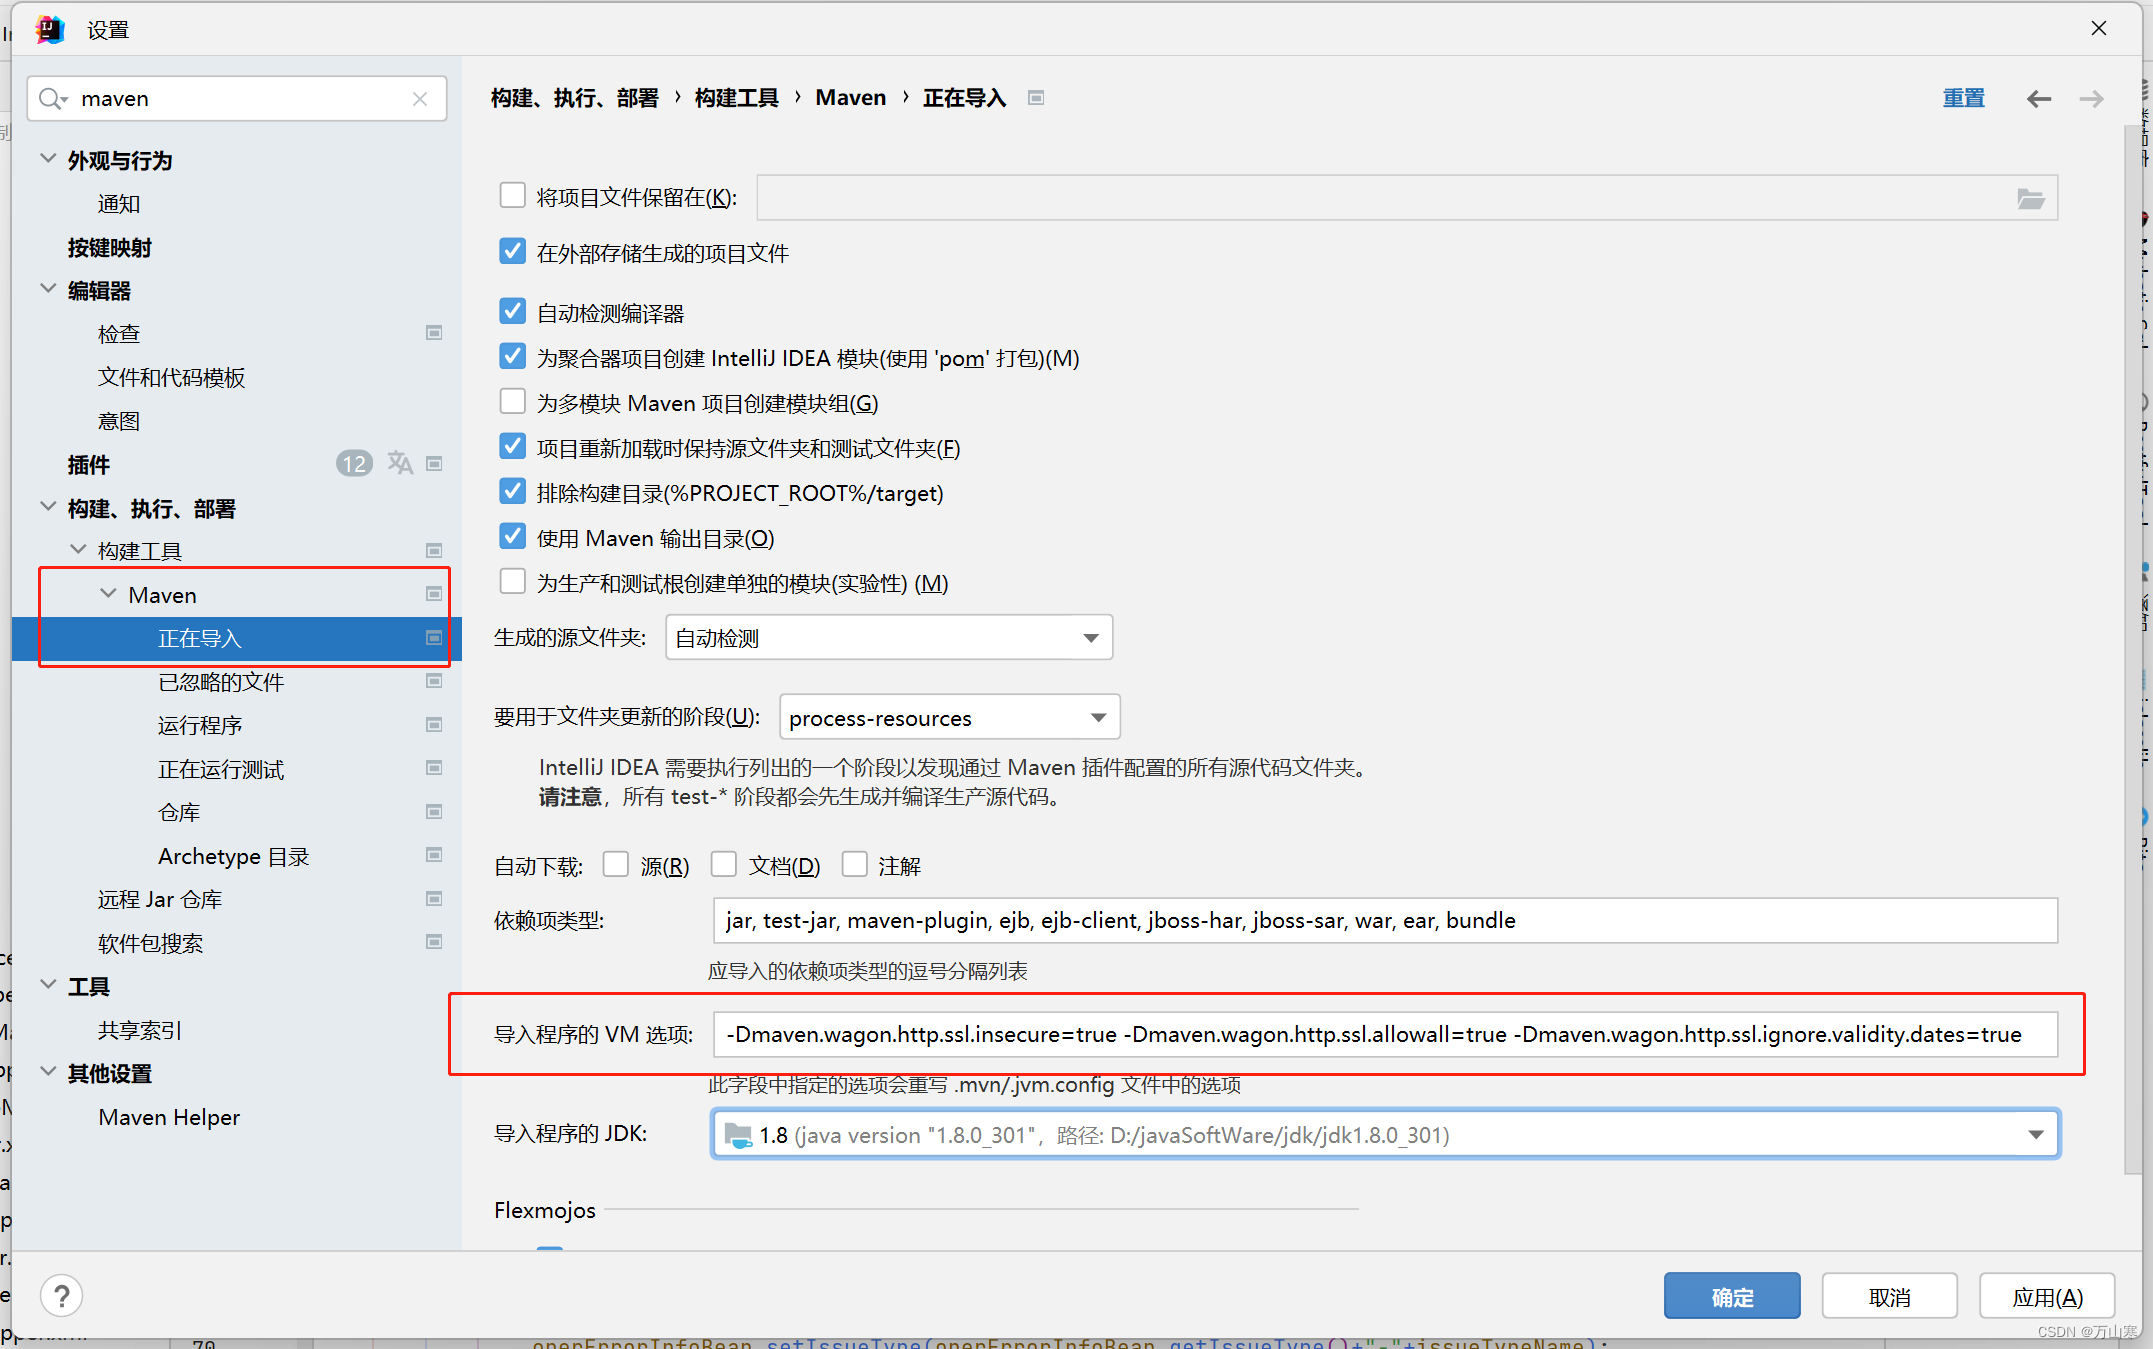Screen dimensions: 2153x1349
Task: Click the 仓库 (Repository) settings icon
Action: (x=433, y=813)
